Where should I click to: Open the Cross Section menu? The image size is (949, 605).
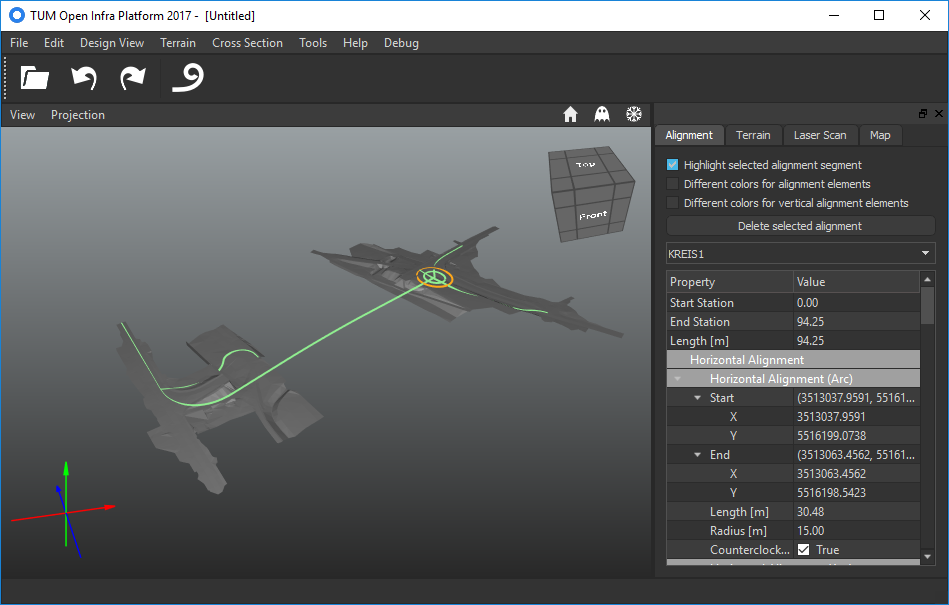248,43
